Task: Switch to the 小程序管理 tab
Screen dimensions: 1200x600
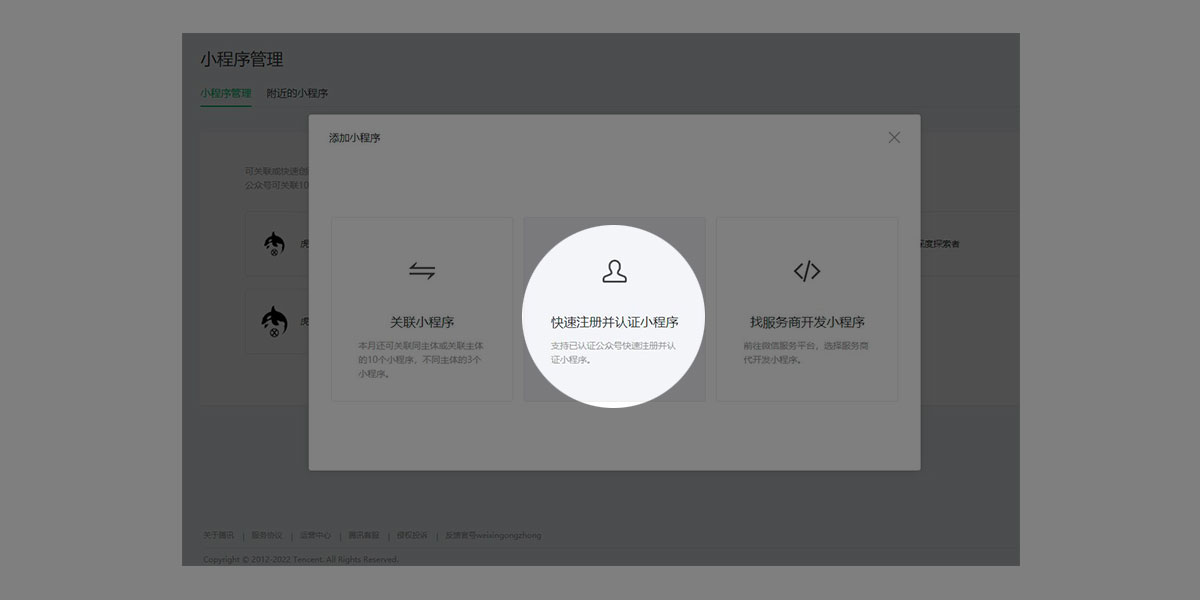Action: (225, 93)
